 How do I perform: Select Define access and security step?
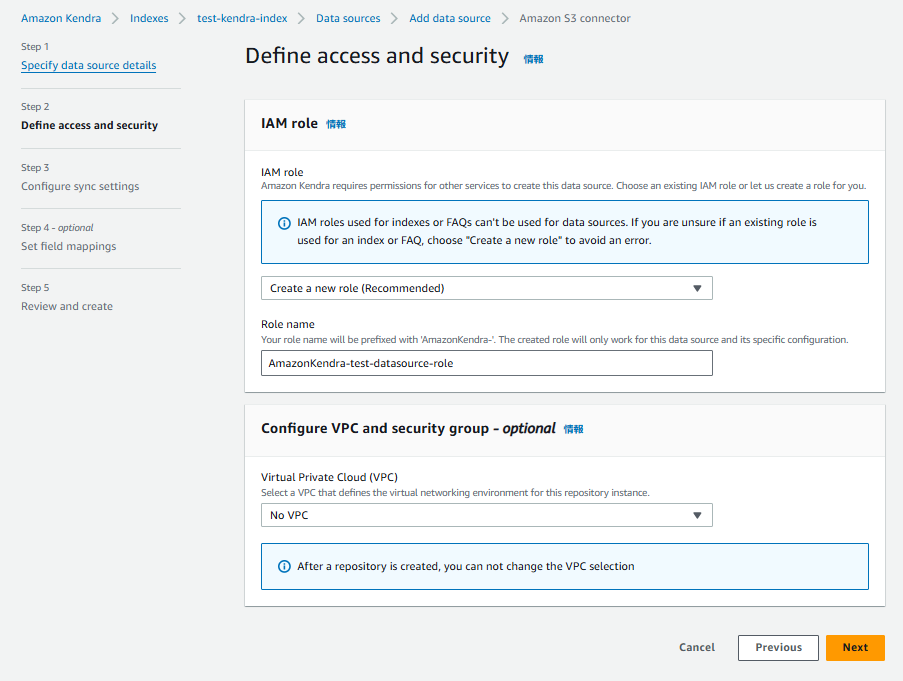coord(89,125)
